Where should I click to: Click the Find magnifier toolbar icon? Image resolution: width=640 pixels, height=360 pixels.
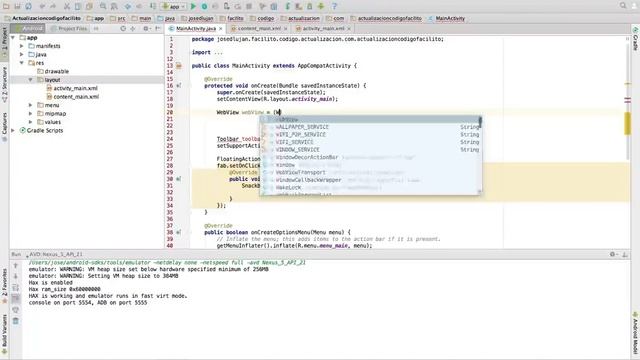(103, 6)
